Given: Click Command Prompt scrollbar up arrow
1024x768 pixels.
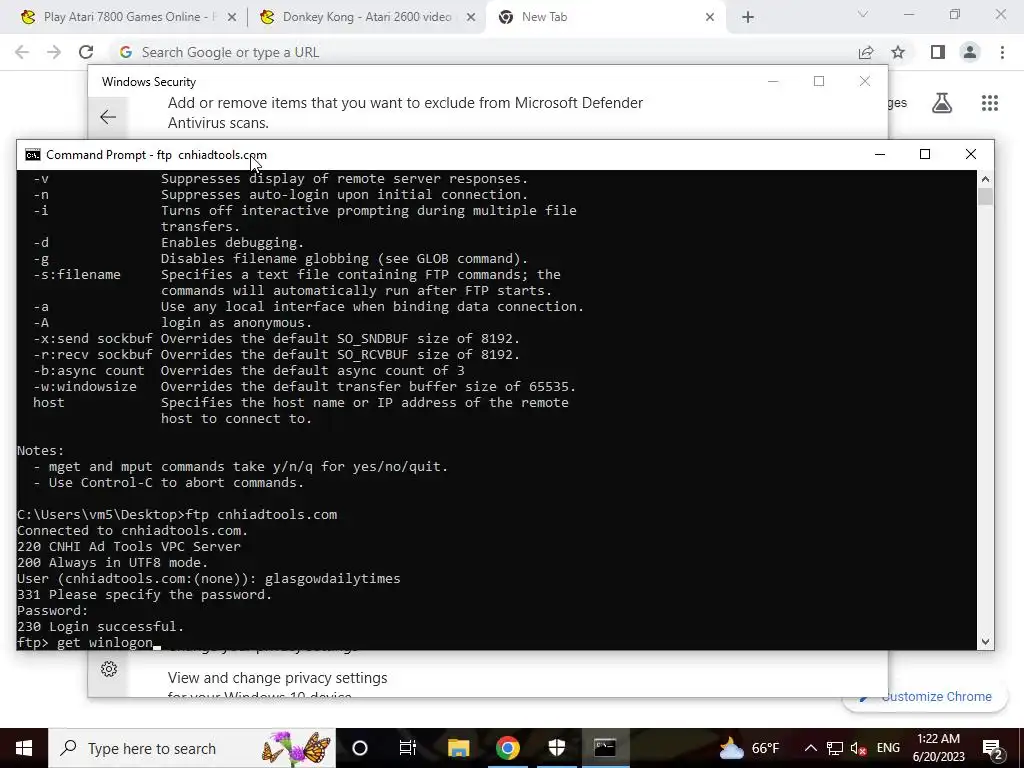Looking at the screenshot, I should [985, 179].
